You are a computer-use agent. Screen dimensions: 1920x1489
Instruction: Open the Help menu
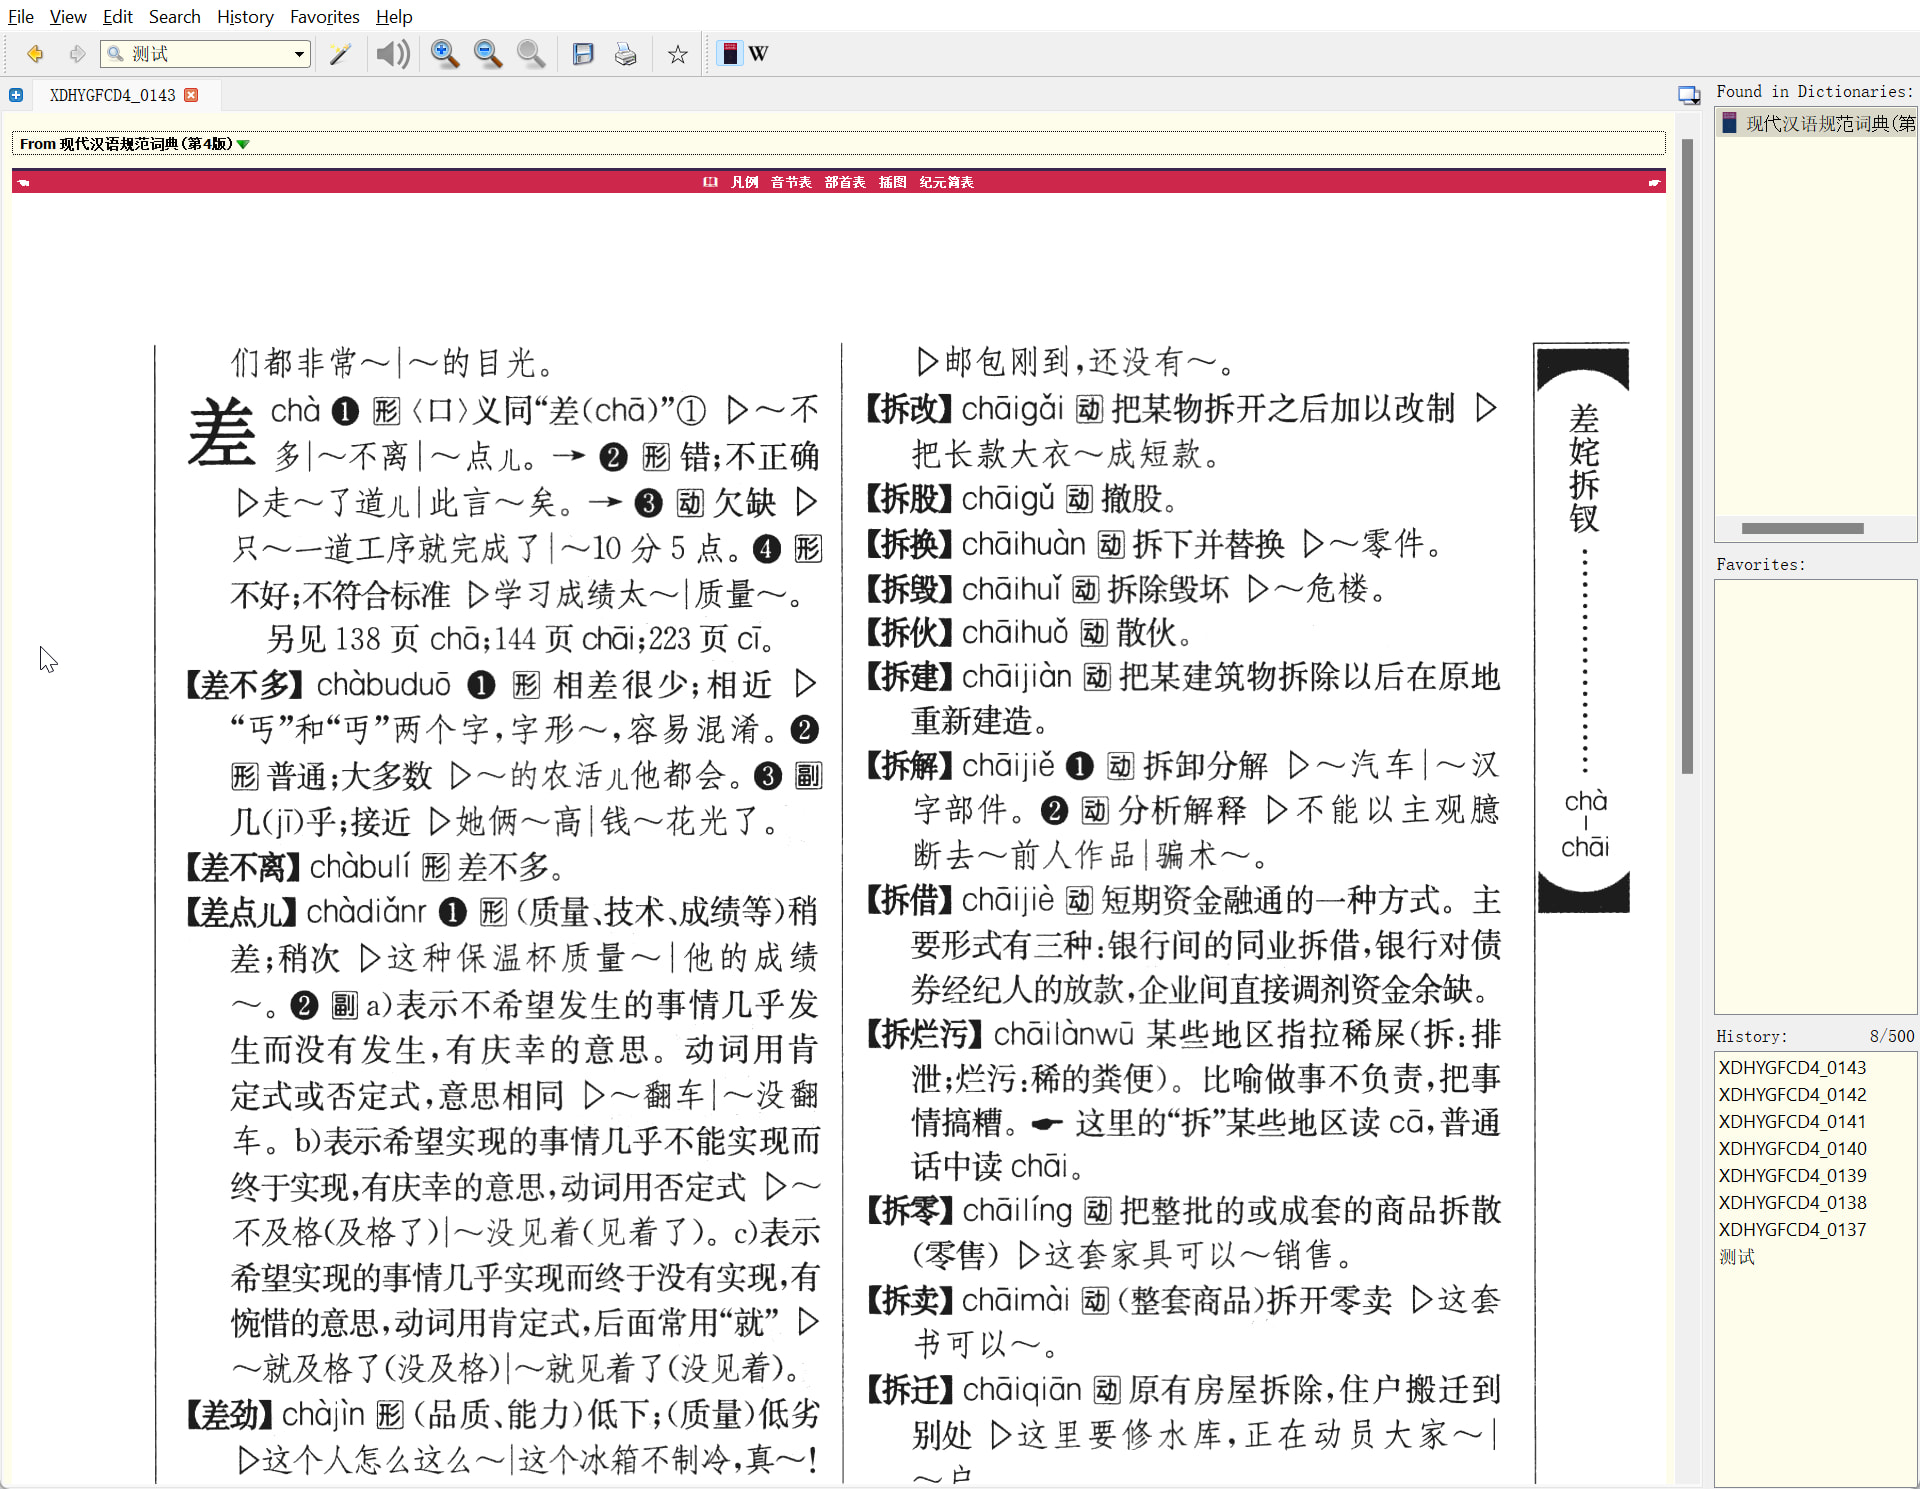394,17
